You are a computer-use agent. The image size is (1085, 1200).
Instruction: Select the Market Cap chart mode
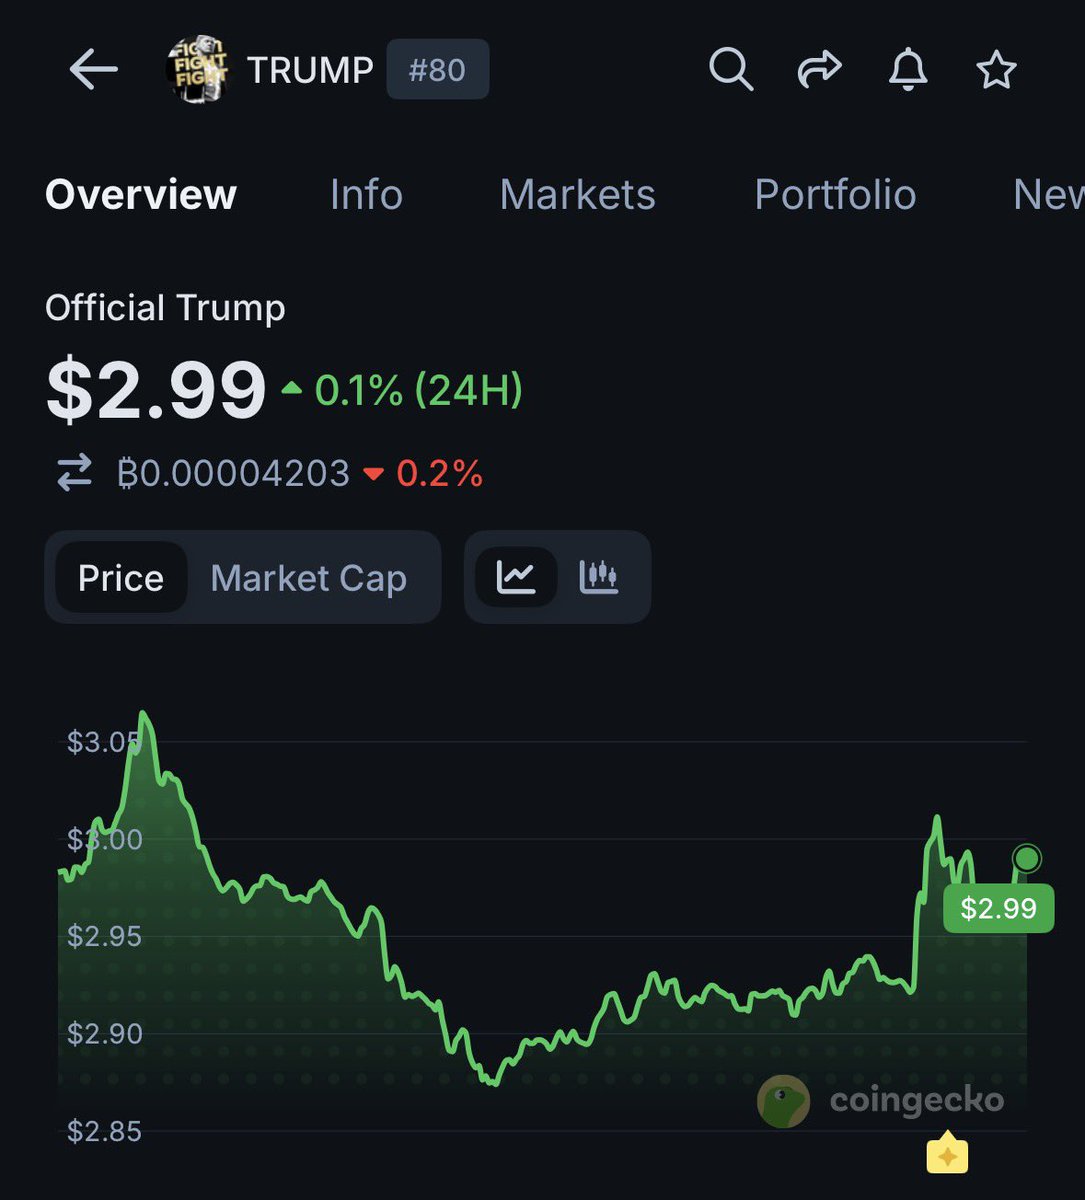308,578
